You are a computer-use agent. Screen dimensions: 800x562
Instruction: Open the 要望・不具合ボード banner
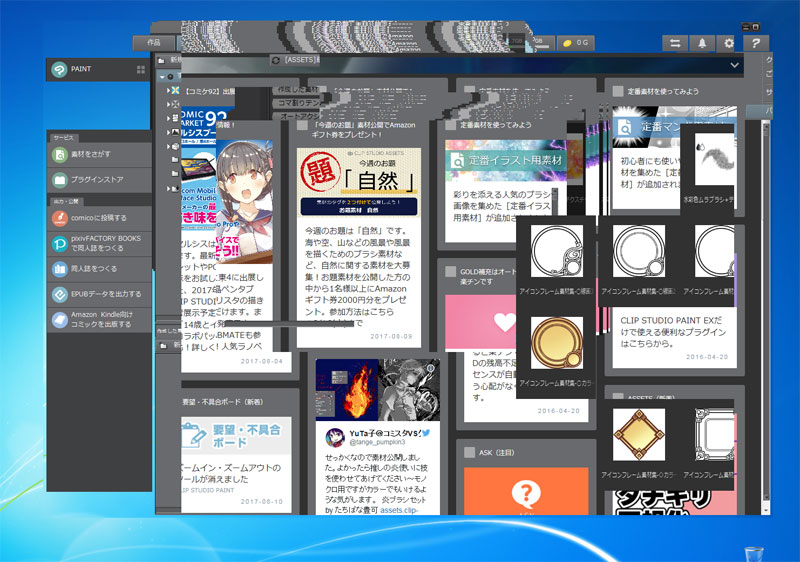tap(236, 436)
